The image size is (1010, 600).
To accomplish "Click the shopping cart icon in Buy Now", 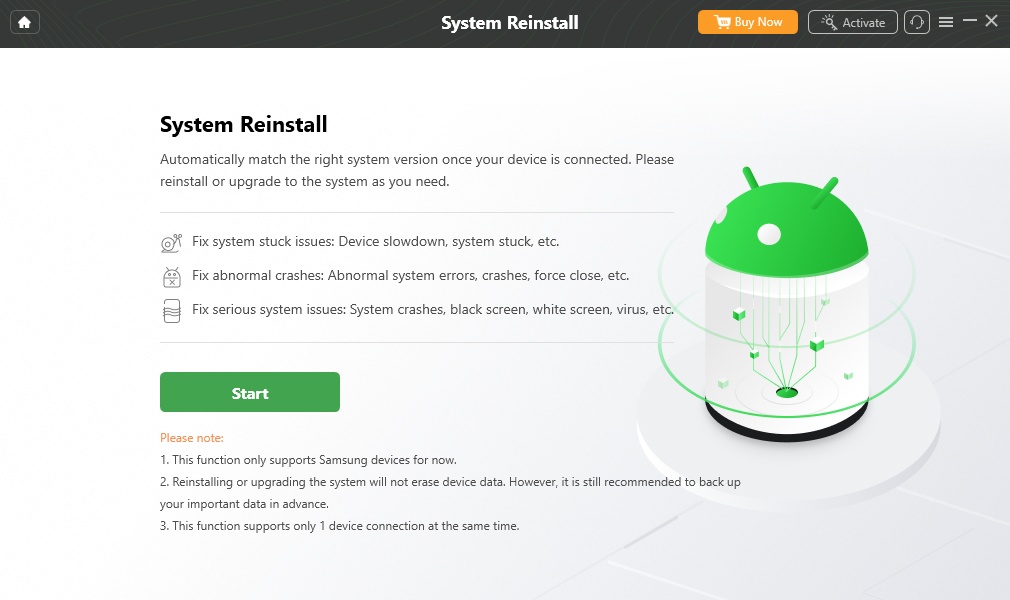I will tap(722, 23).
